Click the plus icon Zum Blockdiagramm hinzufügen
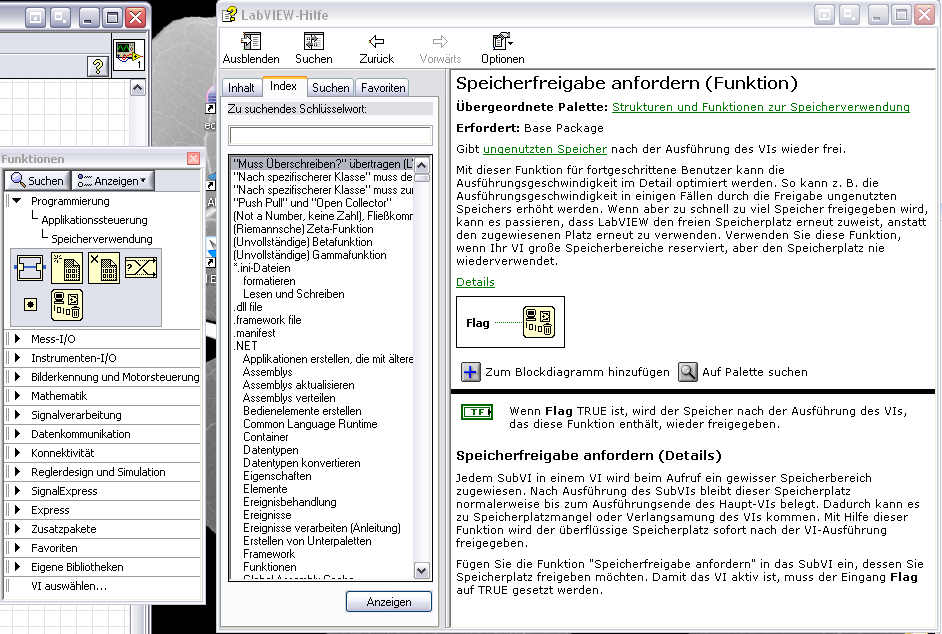 [470, 372]
